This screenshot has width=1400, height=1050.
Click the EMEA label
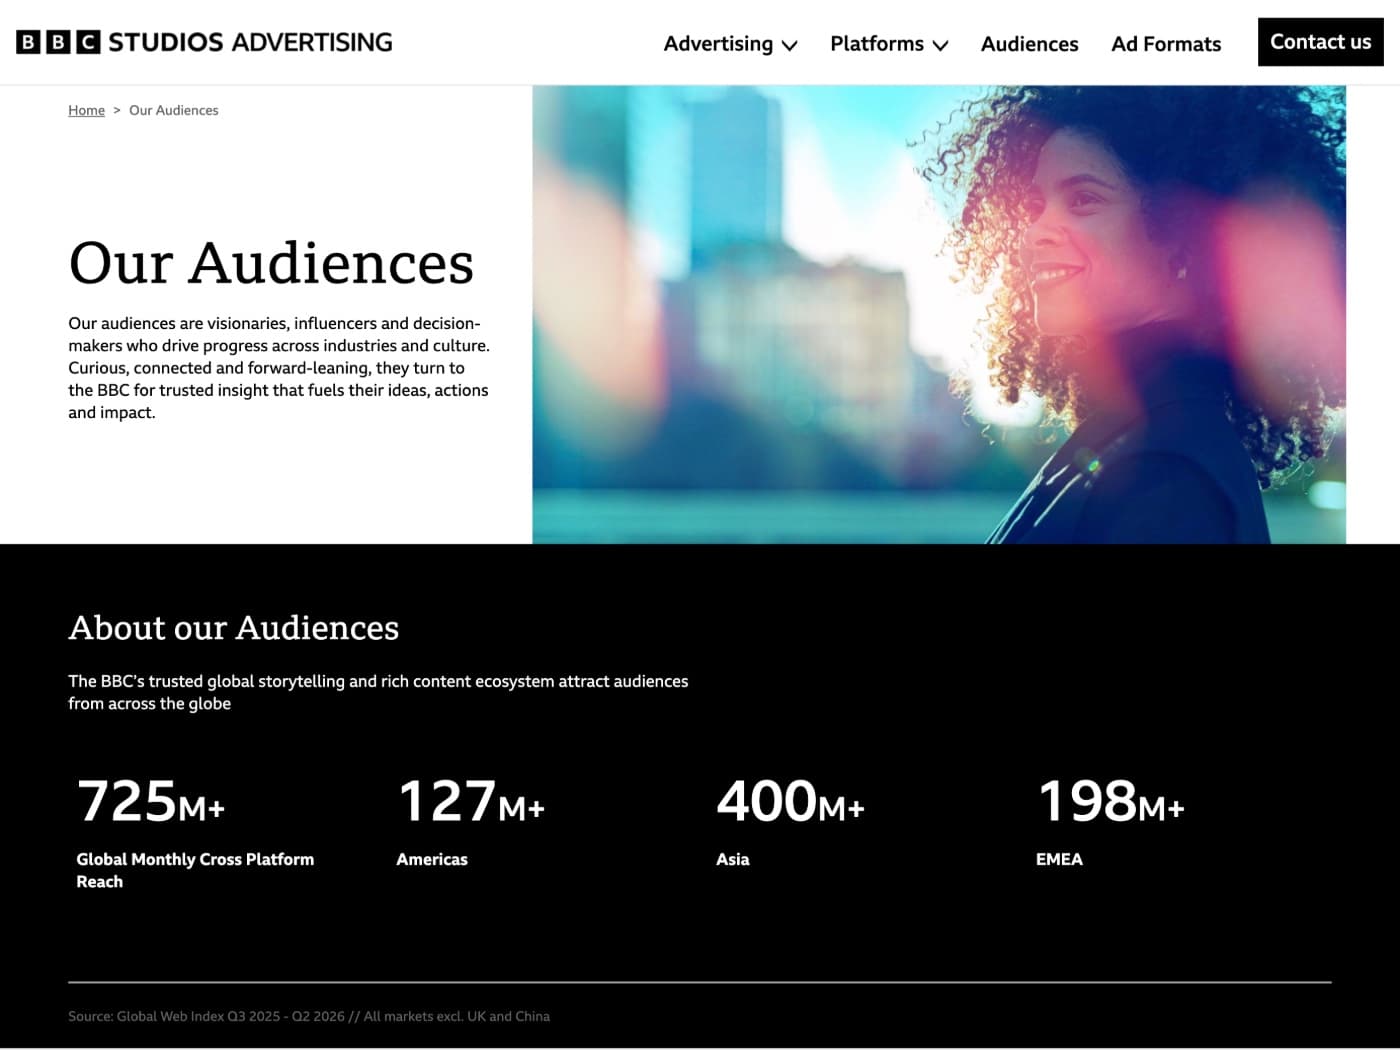pos(1059,859)
